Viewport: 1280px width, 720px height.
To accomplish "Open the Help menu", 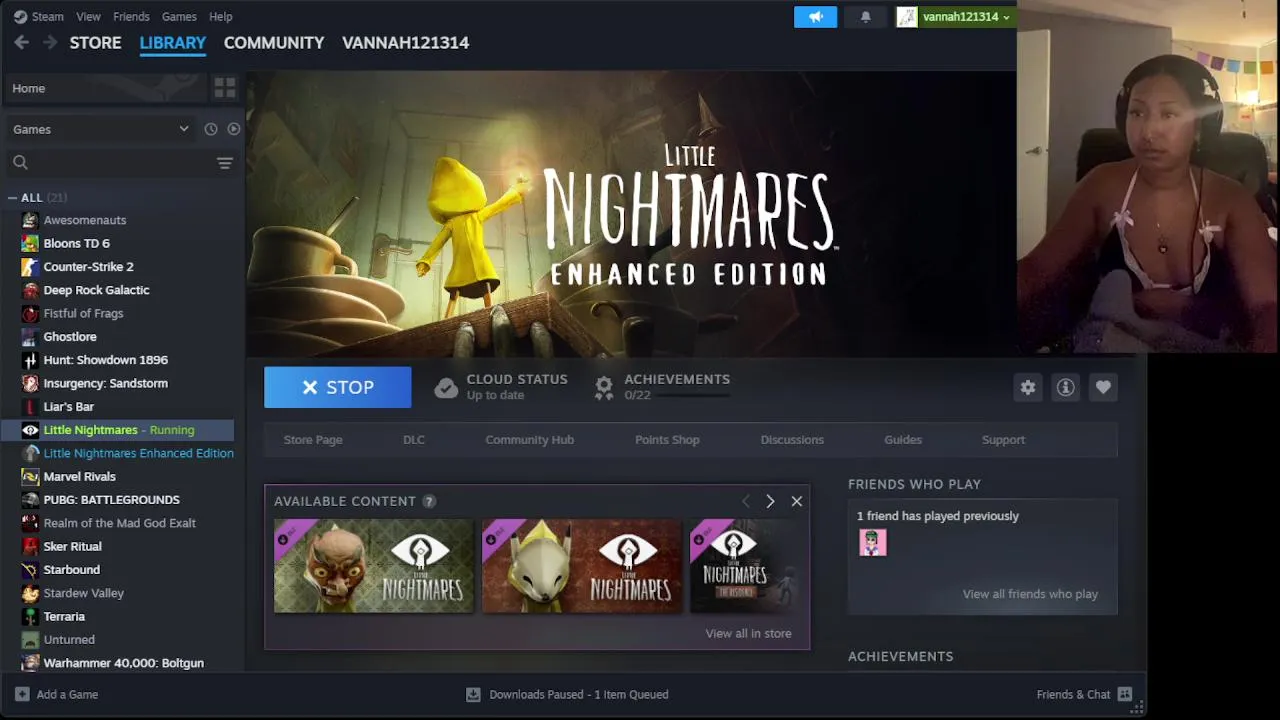I will [221, 16].
